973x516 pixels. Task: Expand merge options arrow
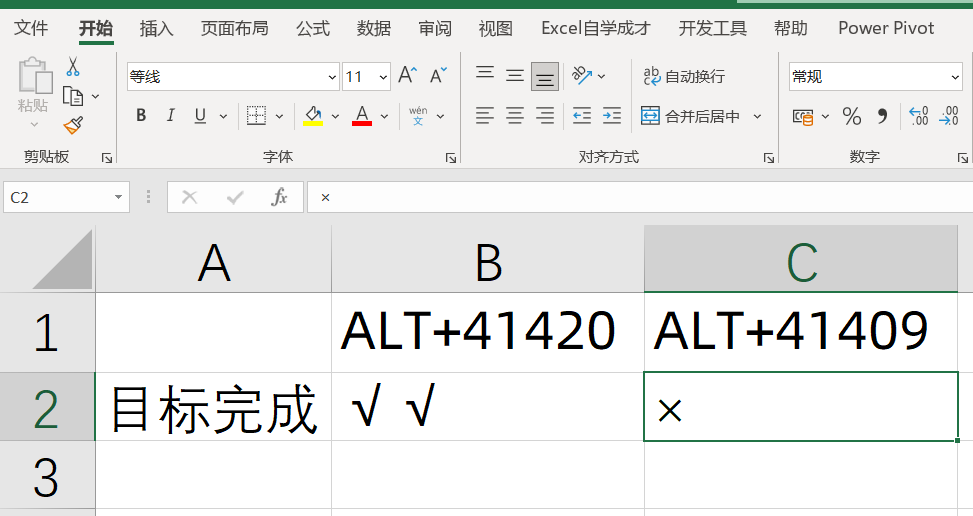click(757, 116)
